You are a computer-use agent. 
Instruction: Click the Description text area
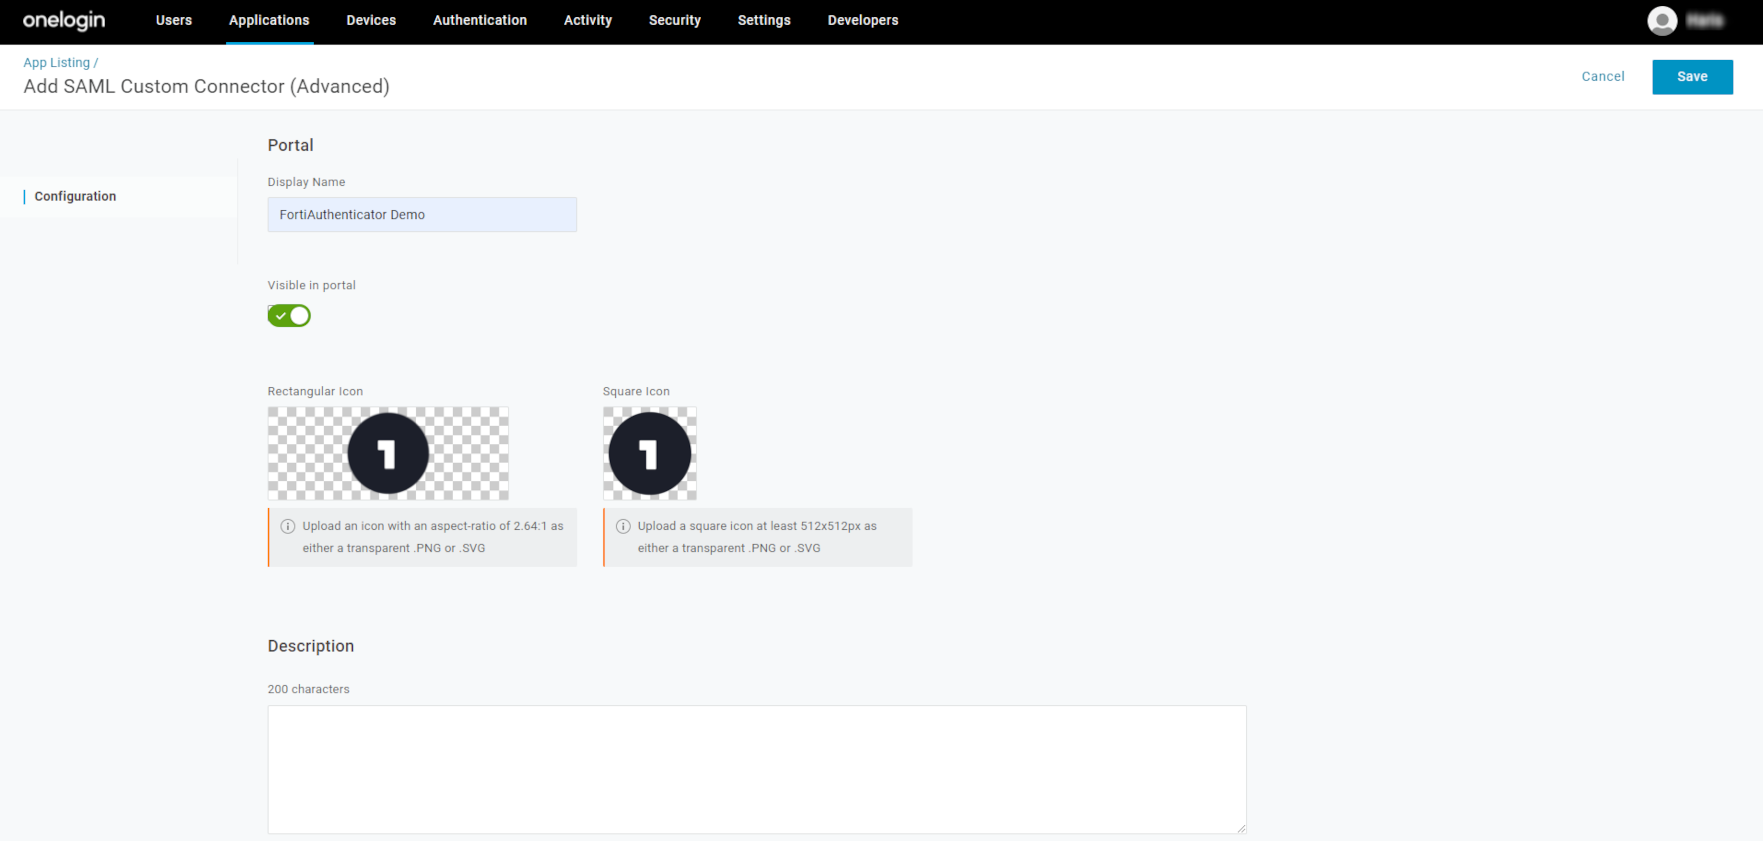coord(757,770)
